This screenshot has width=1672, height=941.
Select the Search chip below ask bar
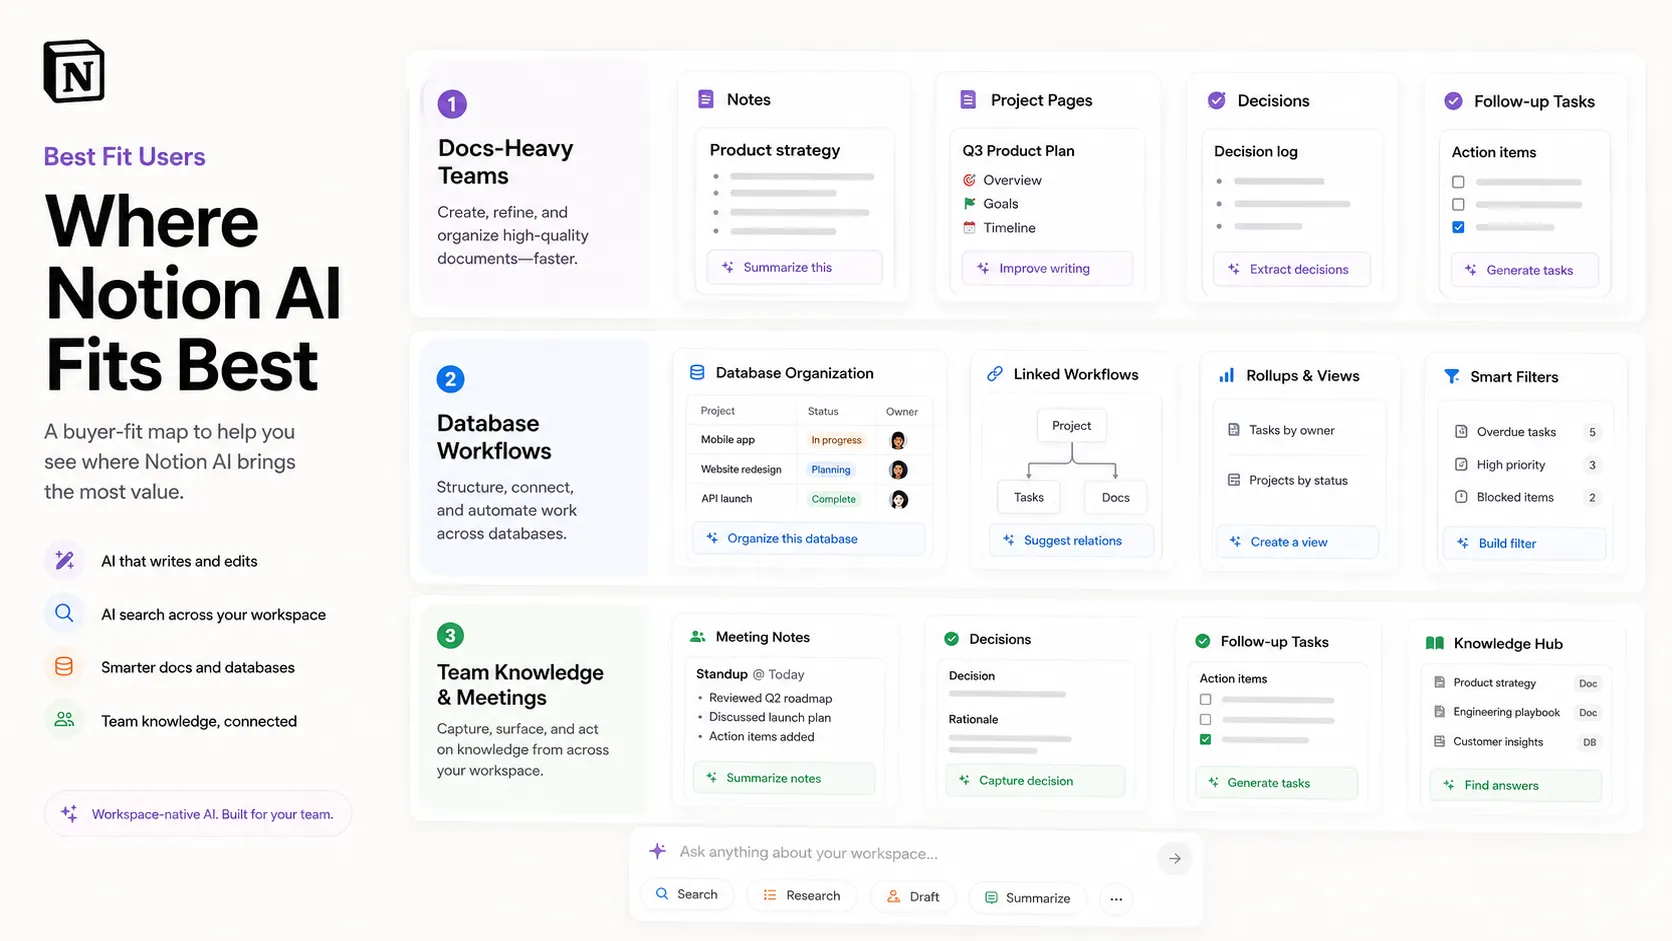(687, 894)
